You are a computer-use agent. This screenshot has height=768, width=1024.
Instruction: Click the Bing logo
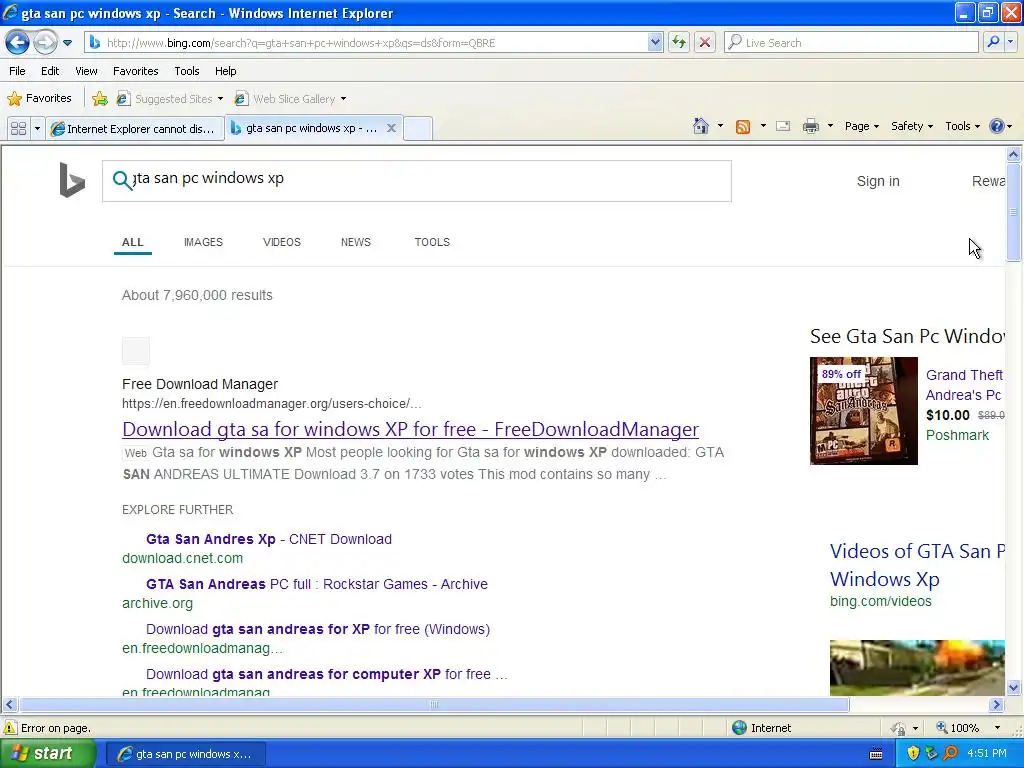tap(72, 180)
